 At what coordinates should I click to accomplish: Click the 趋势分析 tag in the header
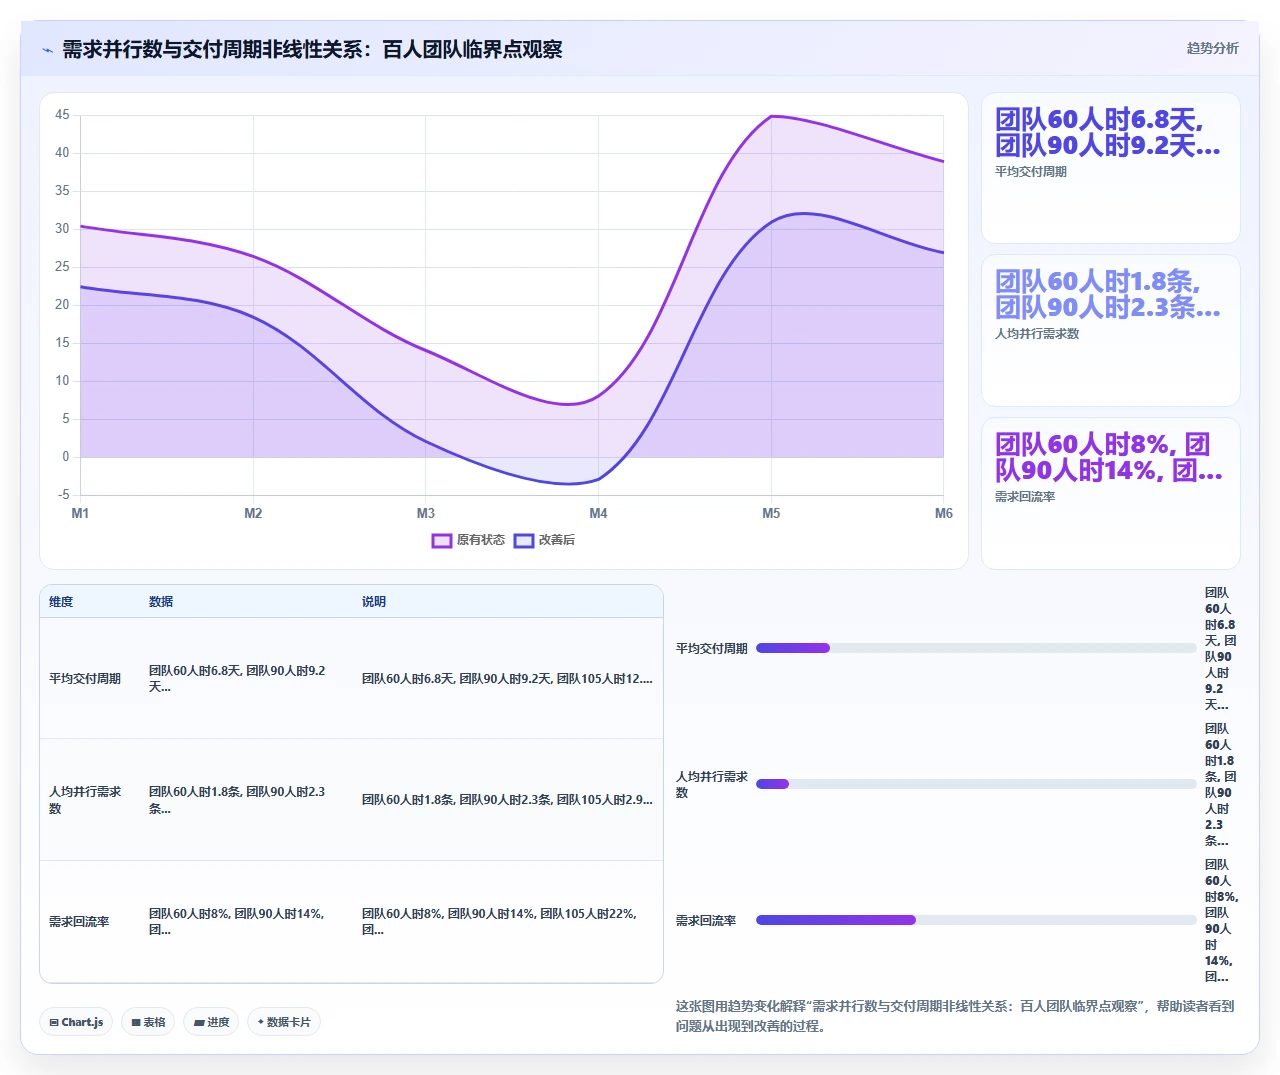1212,48
